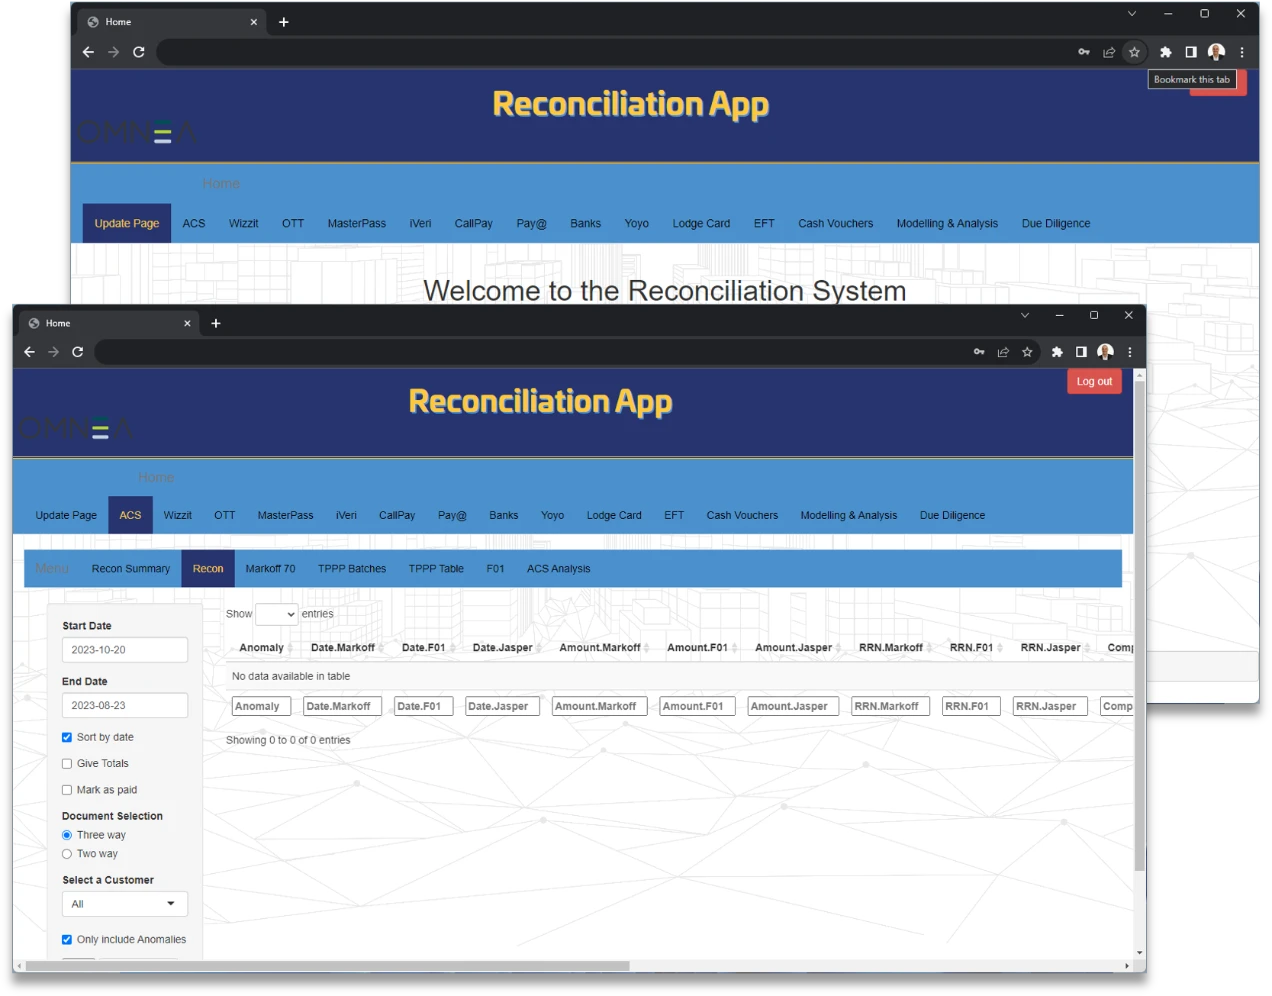Open the Recon Summary sub-tab

[131, 569]
